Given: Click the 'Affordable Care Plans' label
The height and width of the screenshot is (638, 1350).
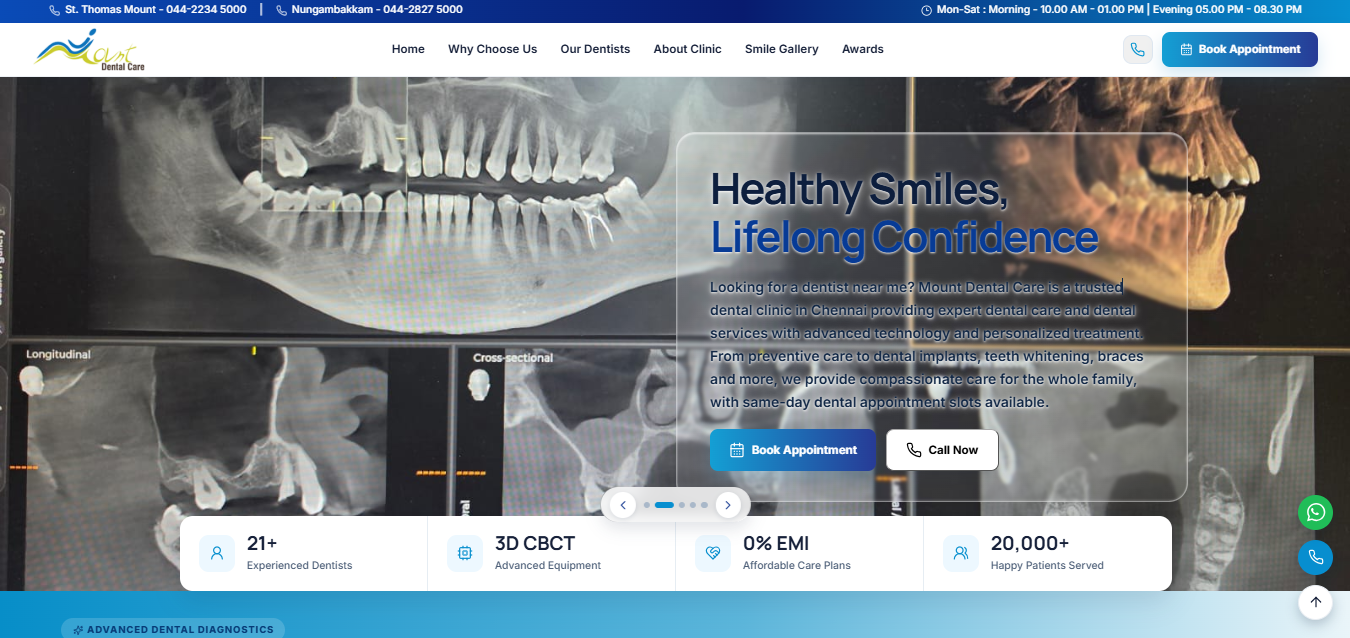Looking at the screenshot, I should click(797, 565).
